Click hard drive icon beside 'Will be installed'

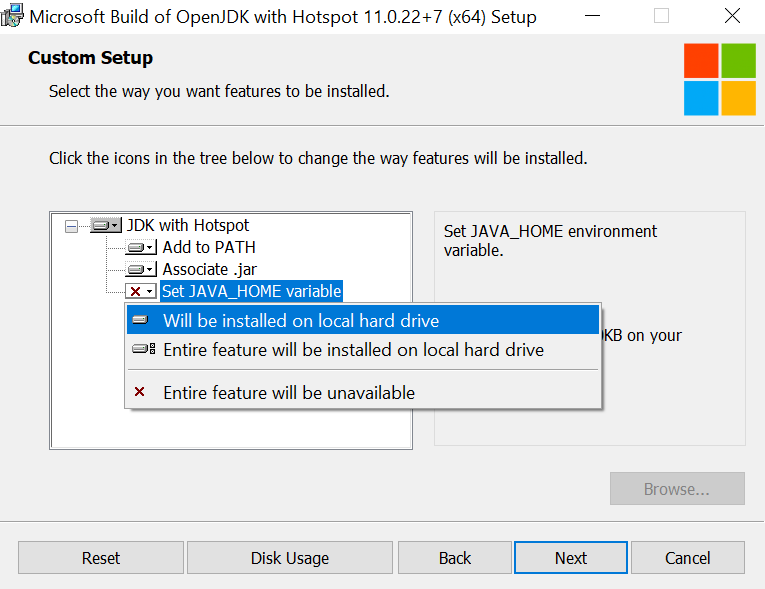pyautogui.click(x=140, y=320)
